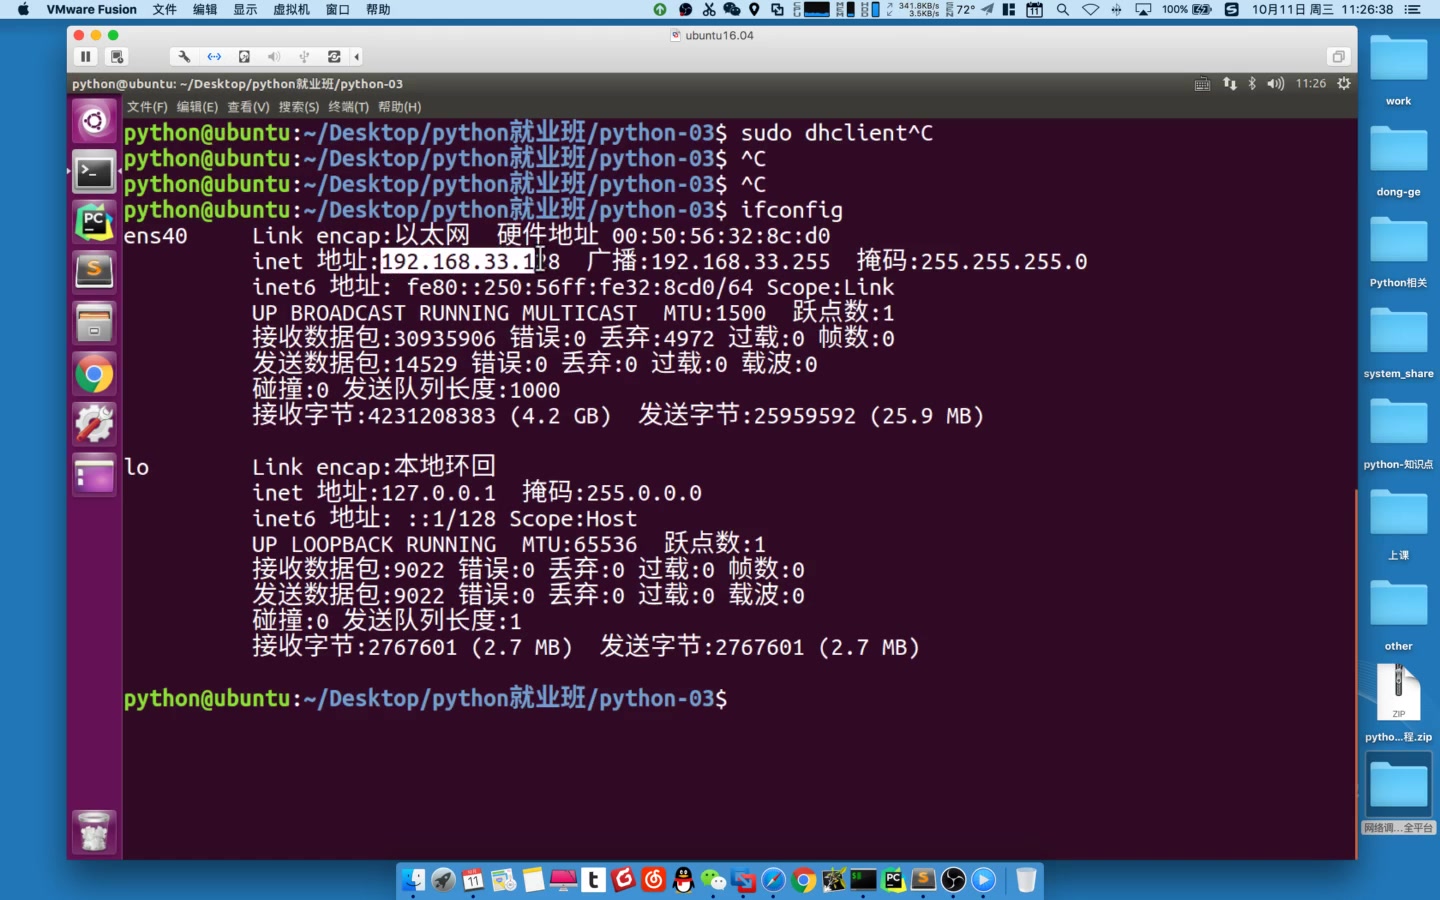The image size is (1440, 900).
Task: Open the 虚拟机 menu in the macOS menu bar
Action: click(291, 9)
